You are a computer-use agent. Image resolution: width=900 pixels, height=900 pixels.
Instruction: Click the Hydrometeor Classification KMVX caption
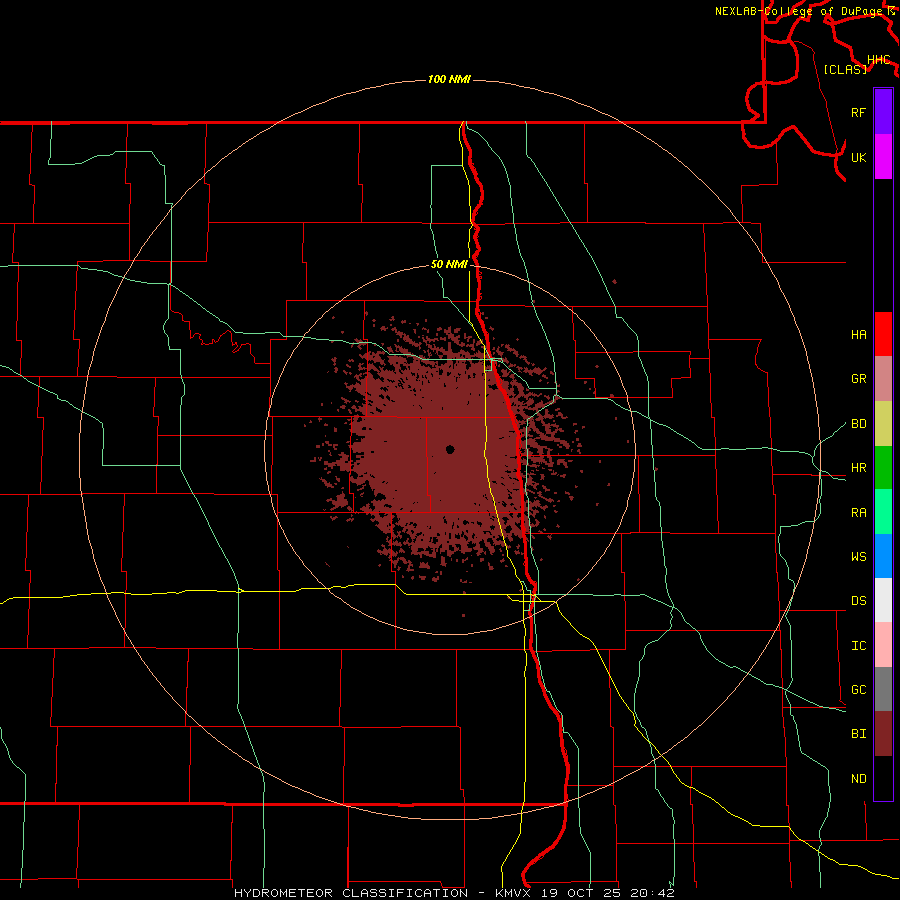(454, 893)
